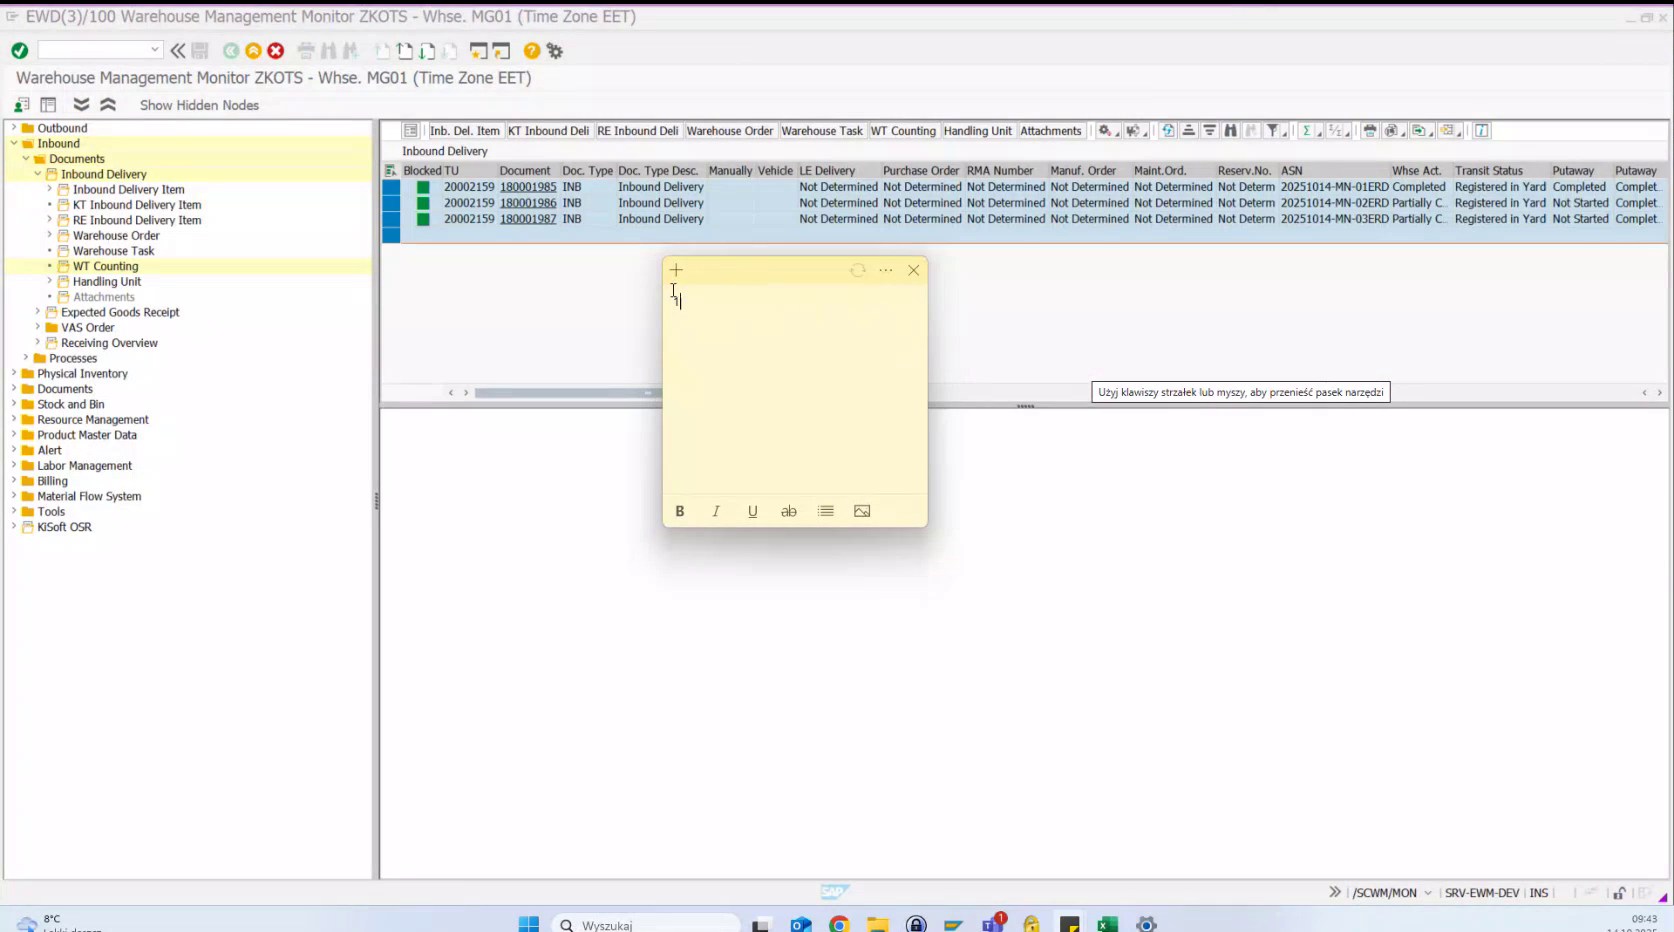Open the print icon in grid toolbar

click(1370, 131)
